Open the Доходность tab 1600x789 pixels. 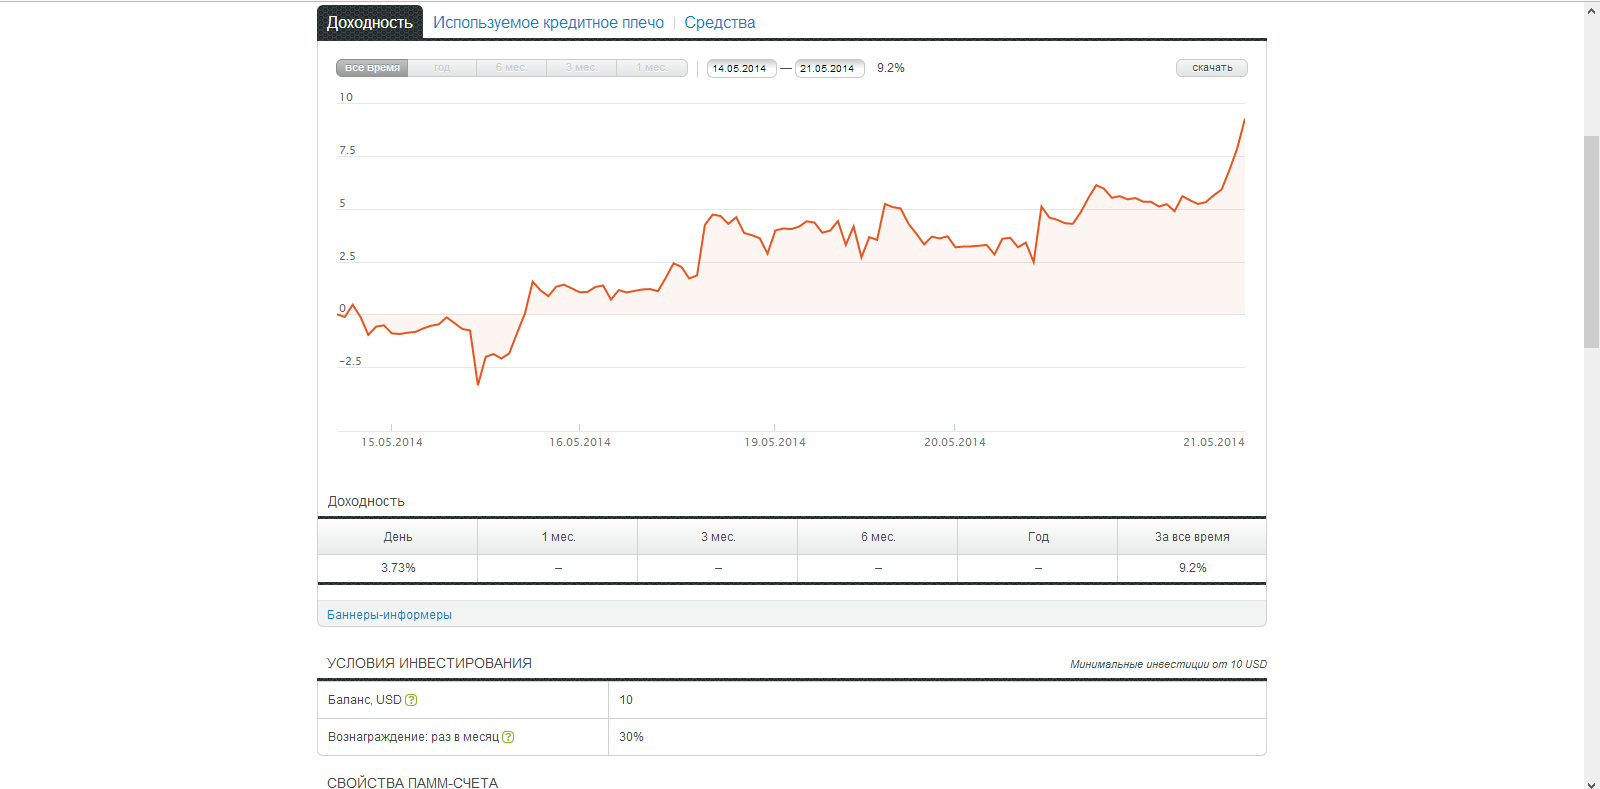370,22
